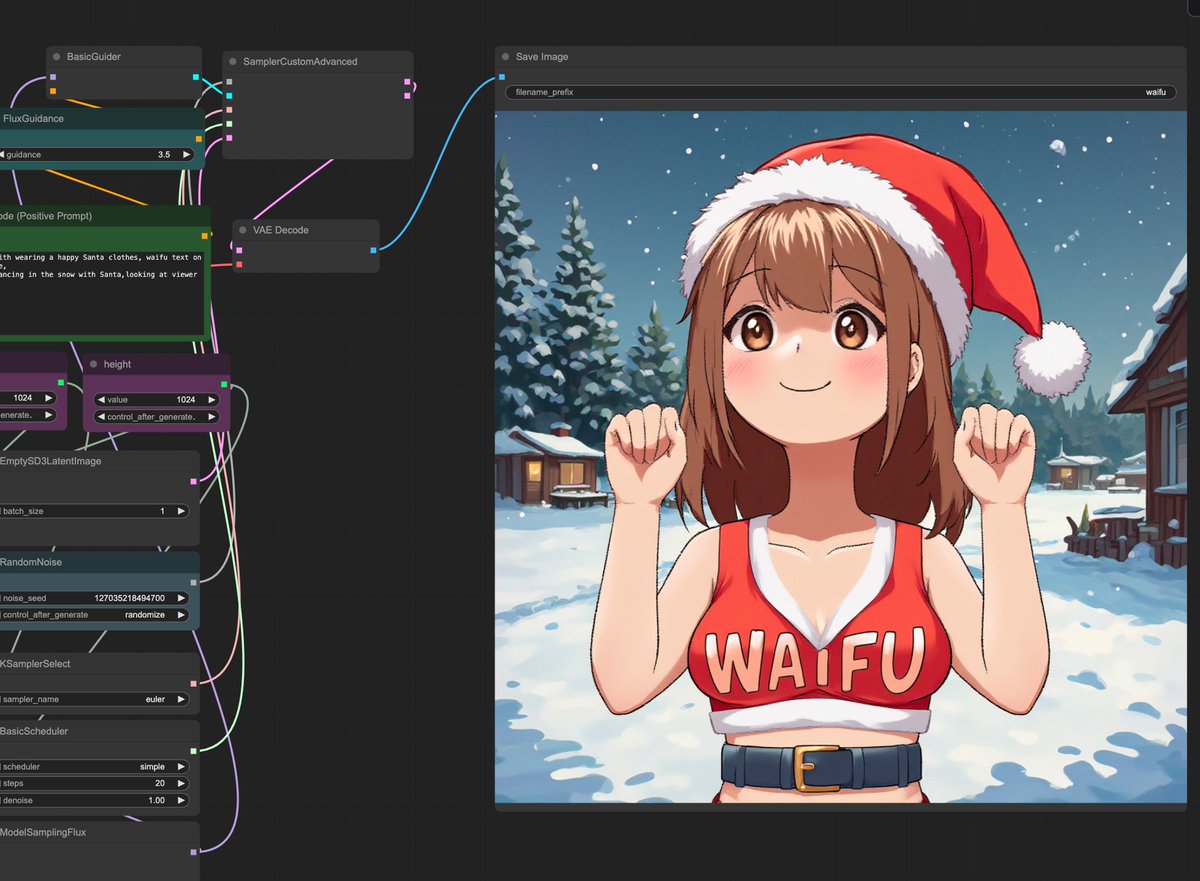This screenshot has height=881, width=1200.
Task: Open the sampler_name dropdown showing euler
Action: coord(120,699)
